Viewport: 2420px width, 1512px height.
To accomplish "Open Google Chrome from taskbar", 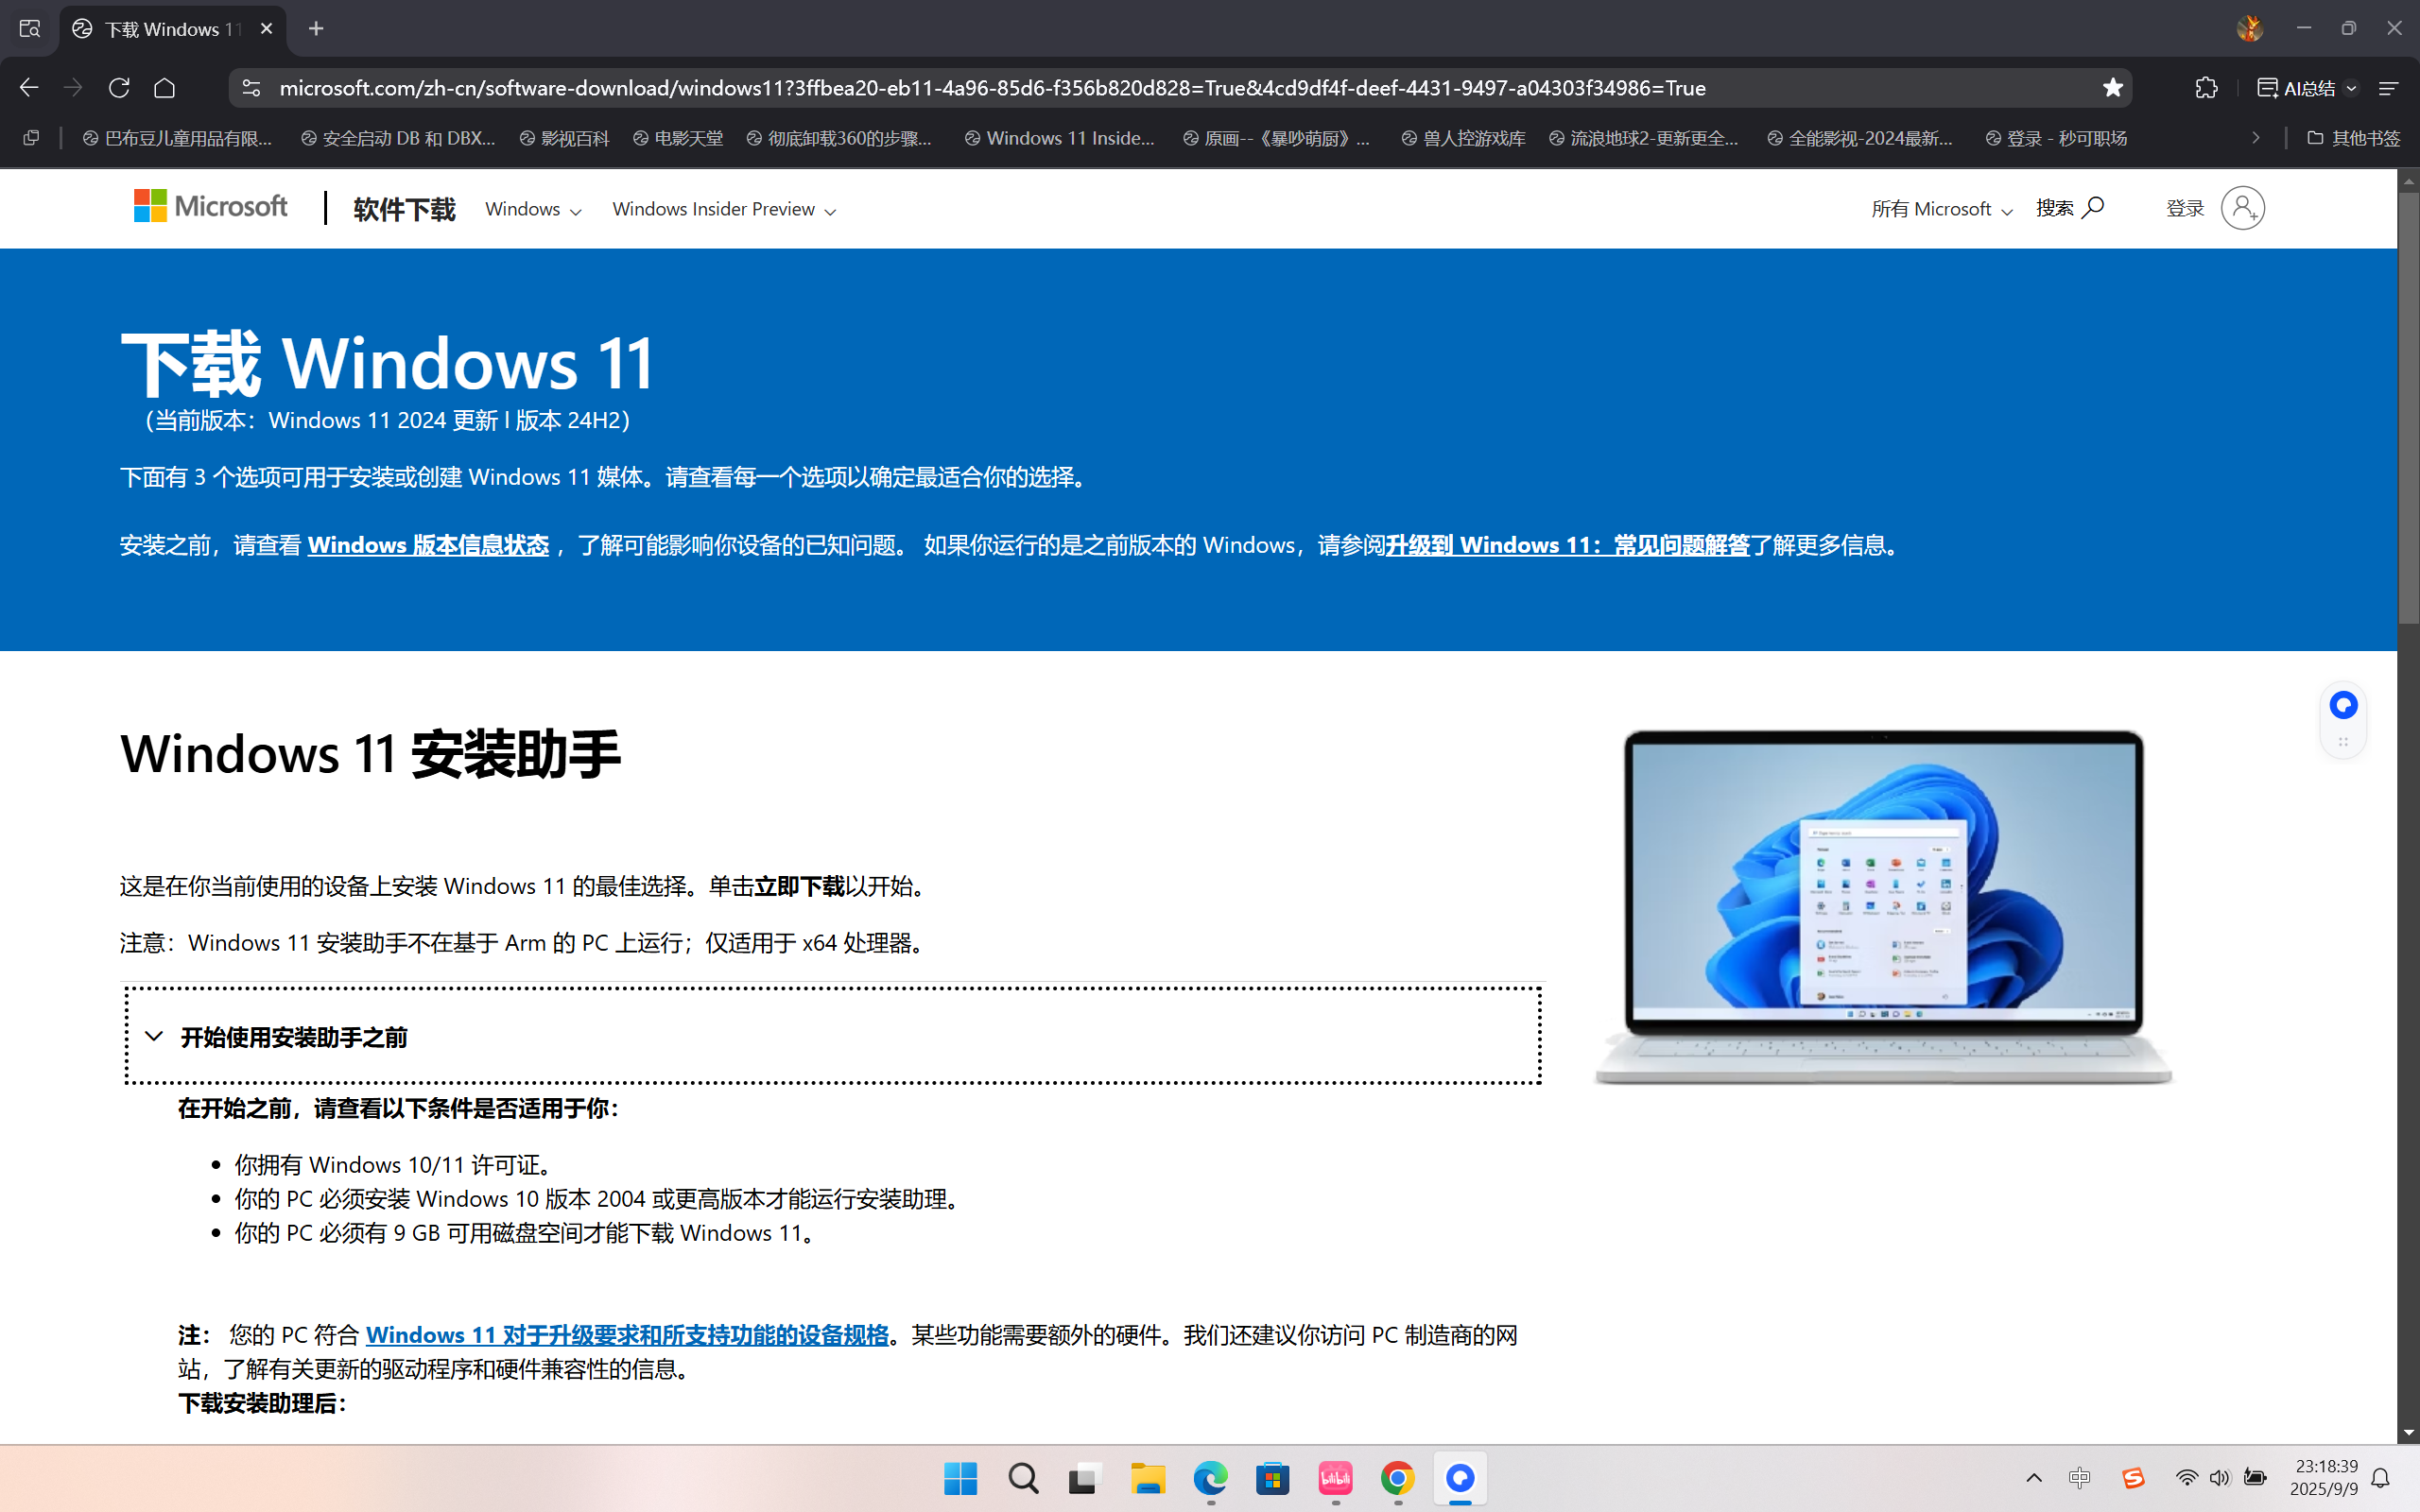I will [x=1398, y=1478].
